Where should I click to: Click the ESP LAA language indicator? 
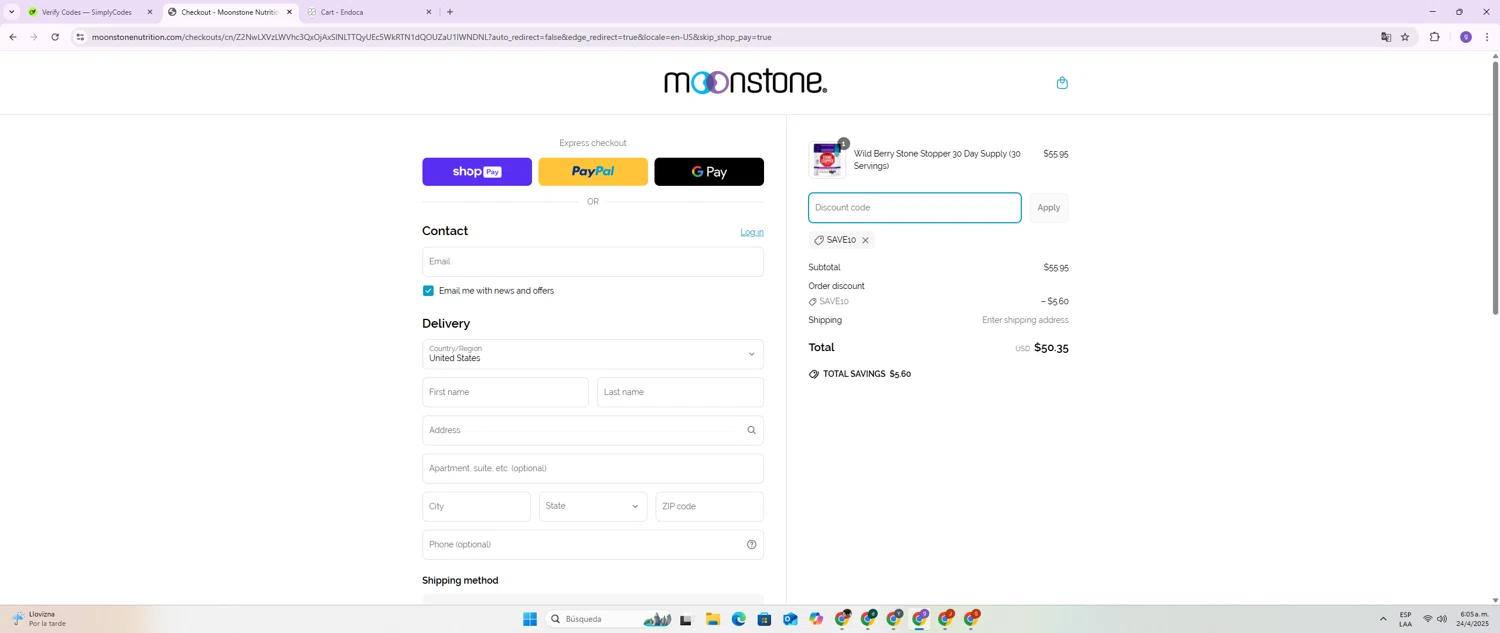coord(1405,619)
